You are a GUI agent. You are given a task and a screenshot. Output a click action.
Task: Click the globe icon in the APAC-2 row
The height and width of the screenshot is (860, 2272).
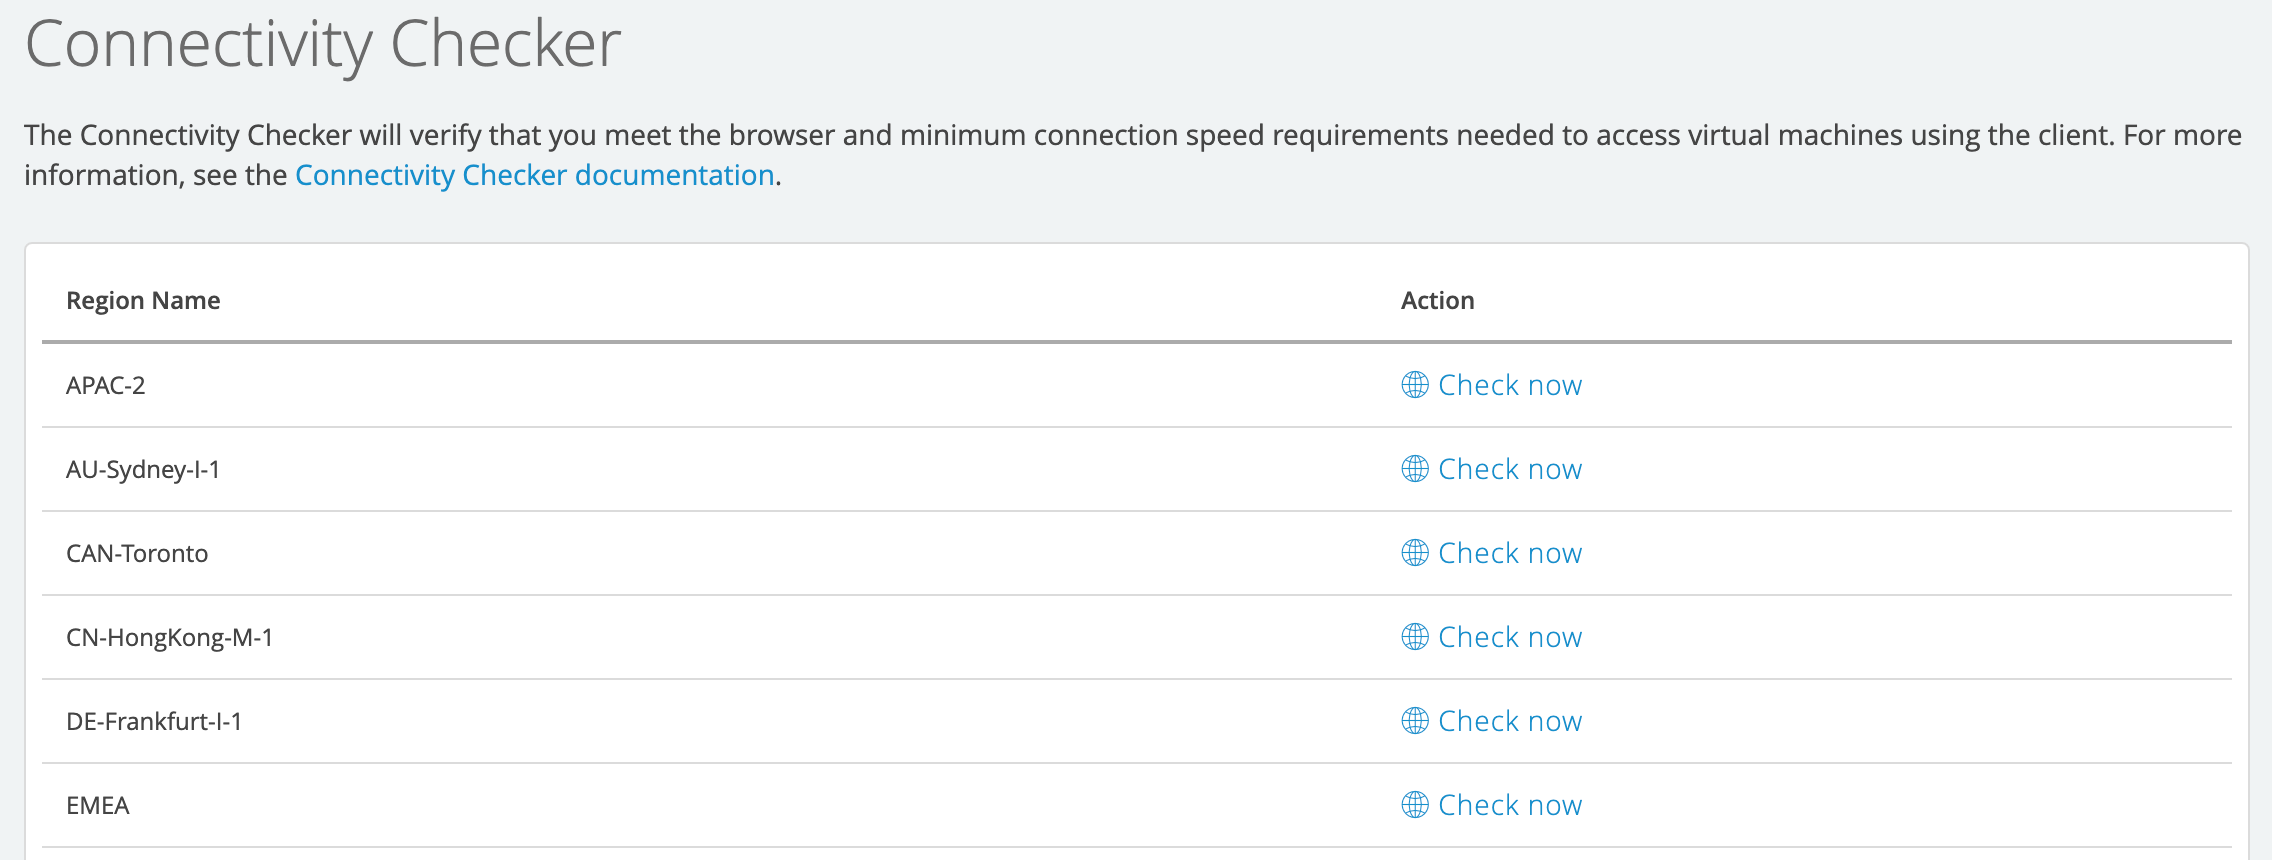[1414, 385]
